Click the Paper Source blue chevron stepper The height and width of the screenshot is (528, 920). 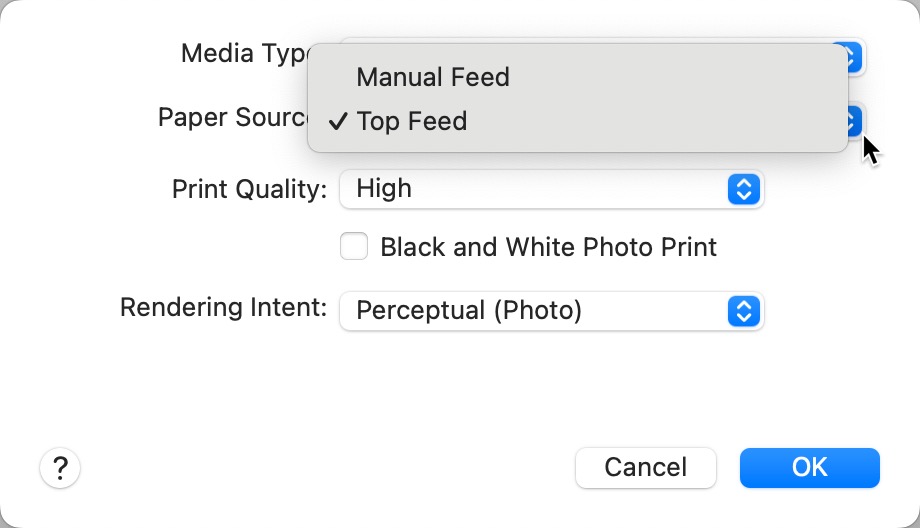[x=852, y=120]
